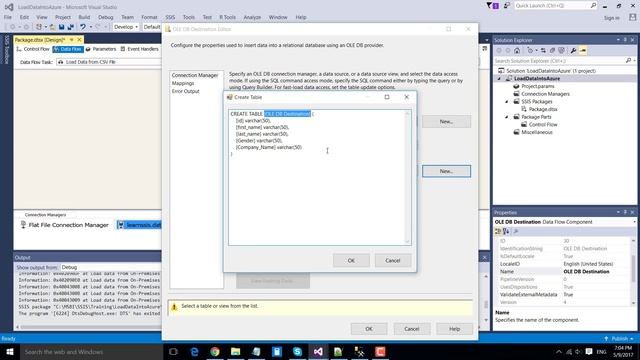Select Package.dtsx in Solution Explorer
640x360 pixels.
coord(543,109)
